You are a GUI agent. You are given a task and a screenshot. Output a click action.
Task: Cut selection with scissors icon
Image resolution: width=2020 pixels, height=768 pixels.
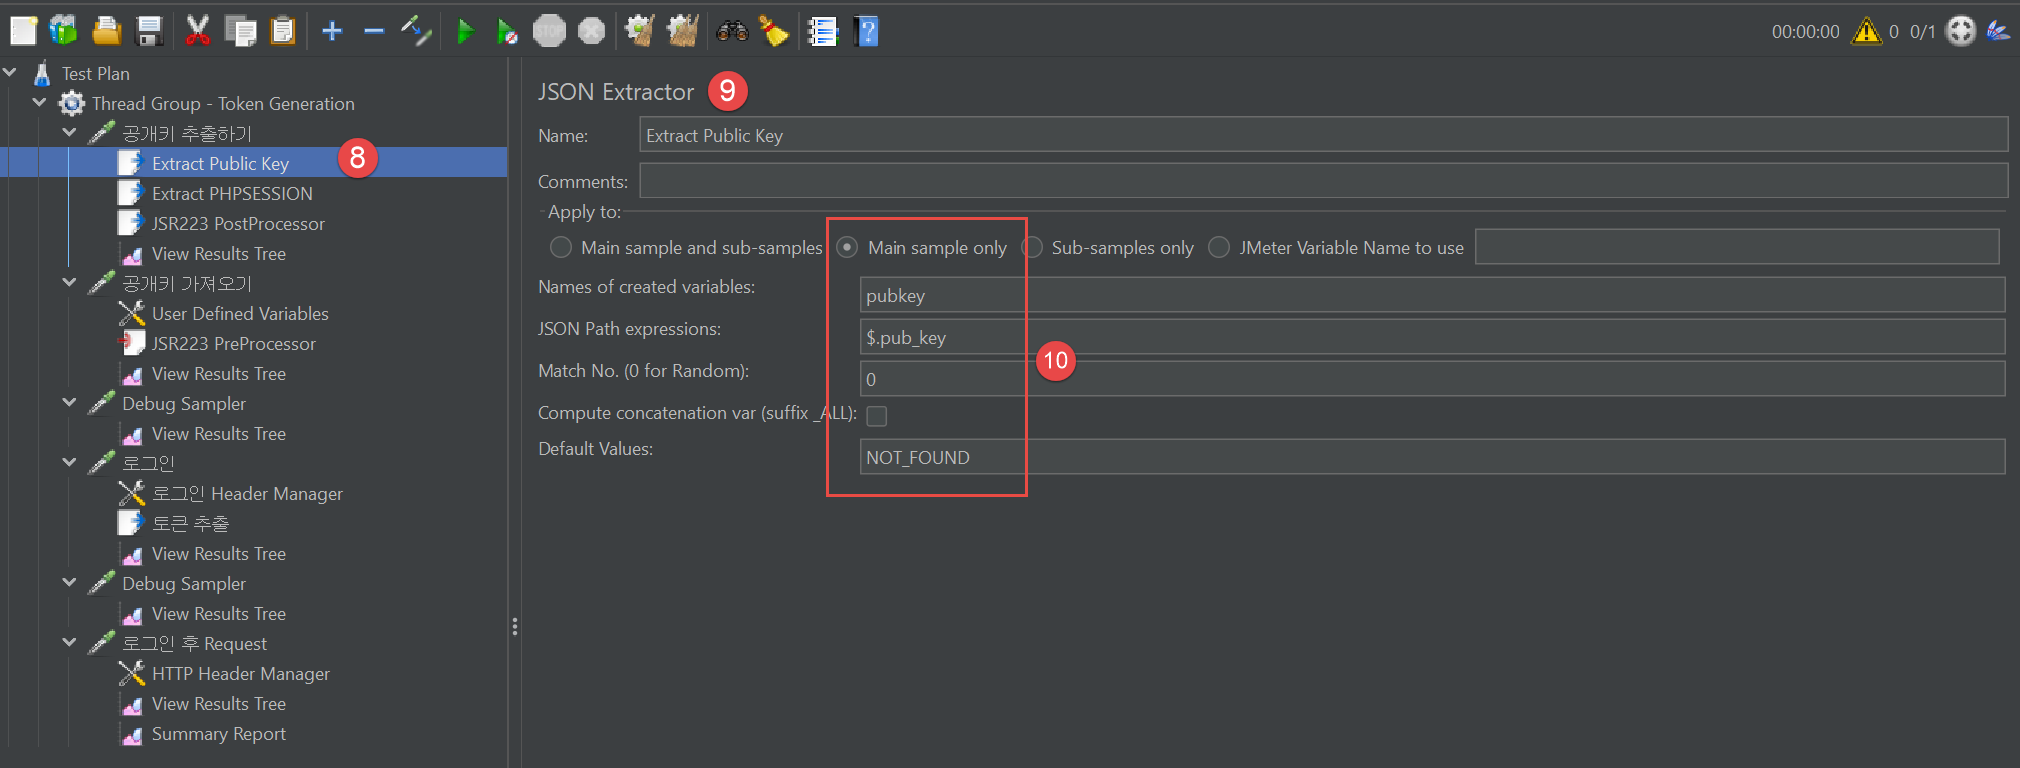coord(198,31)
